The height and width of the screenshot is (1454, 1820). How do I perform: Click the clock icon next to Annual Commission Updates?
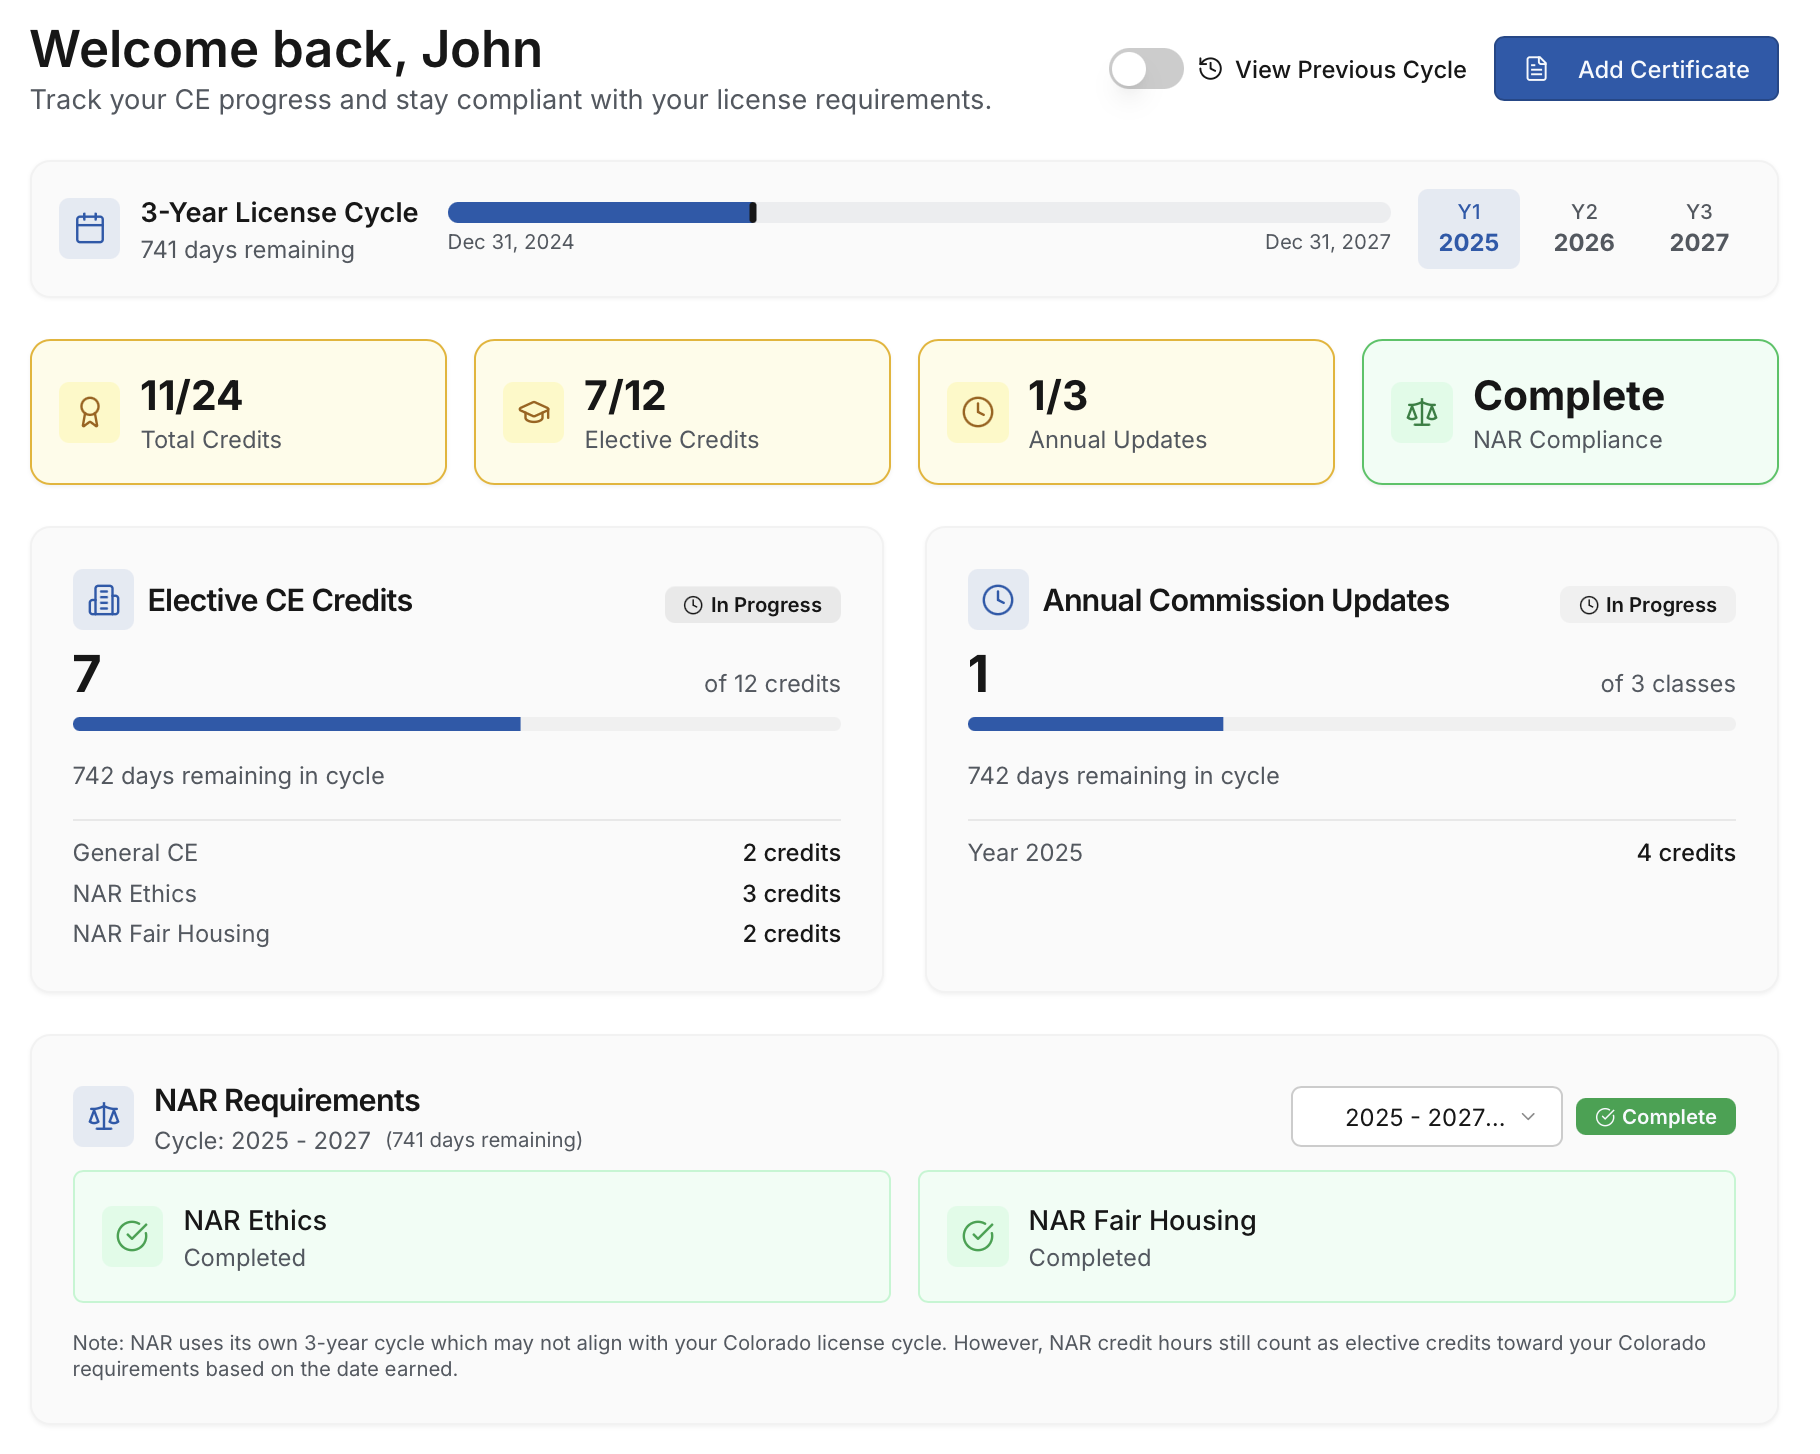click(x=998, y=600)
